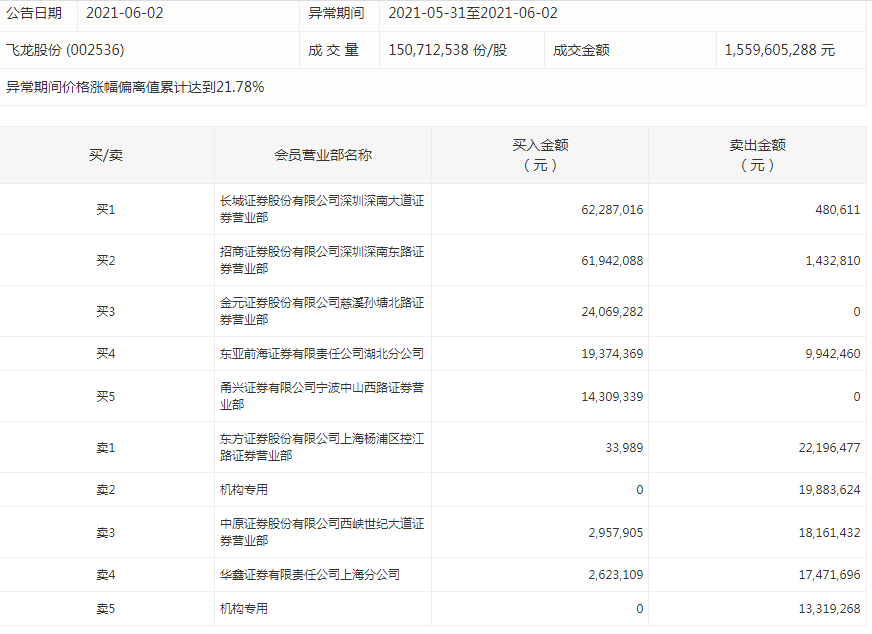
Task: Select buy amount 24,069,282
Action: [612, 311]
